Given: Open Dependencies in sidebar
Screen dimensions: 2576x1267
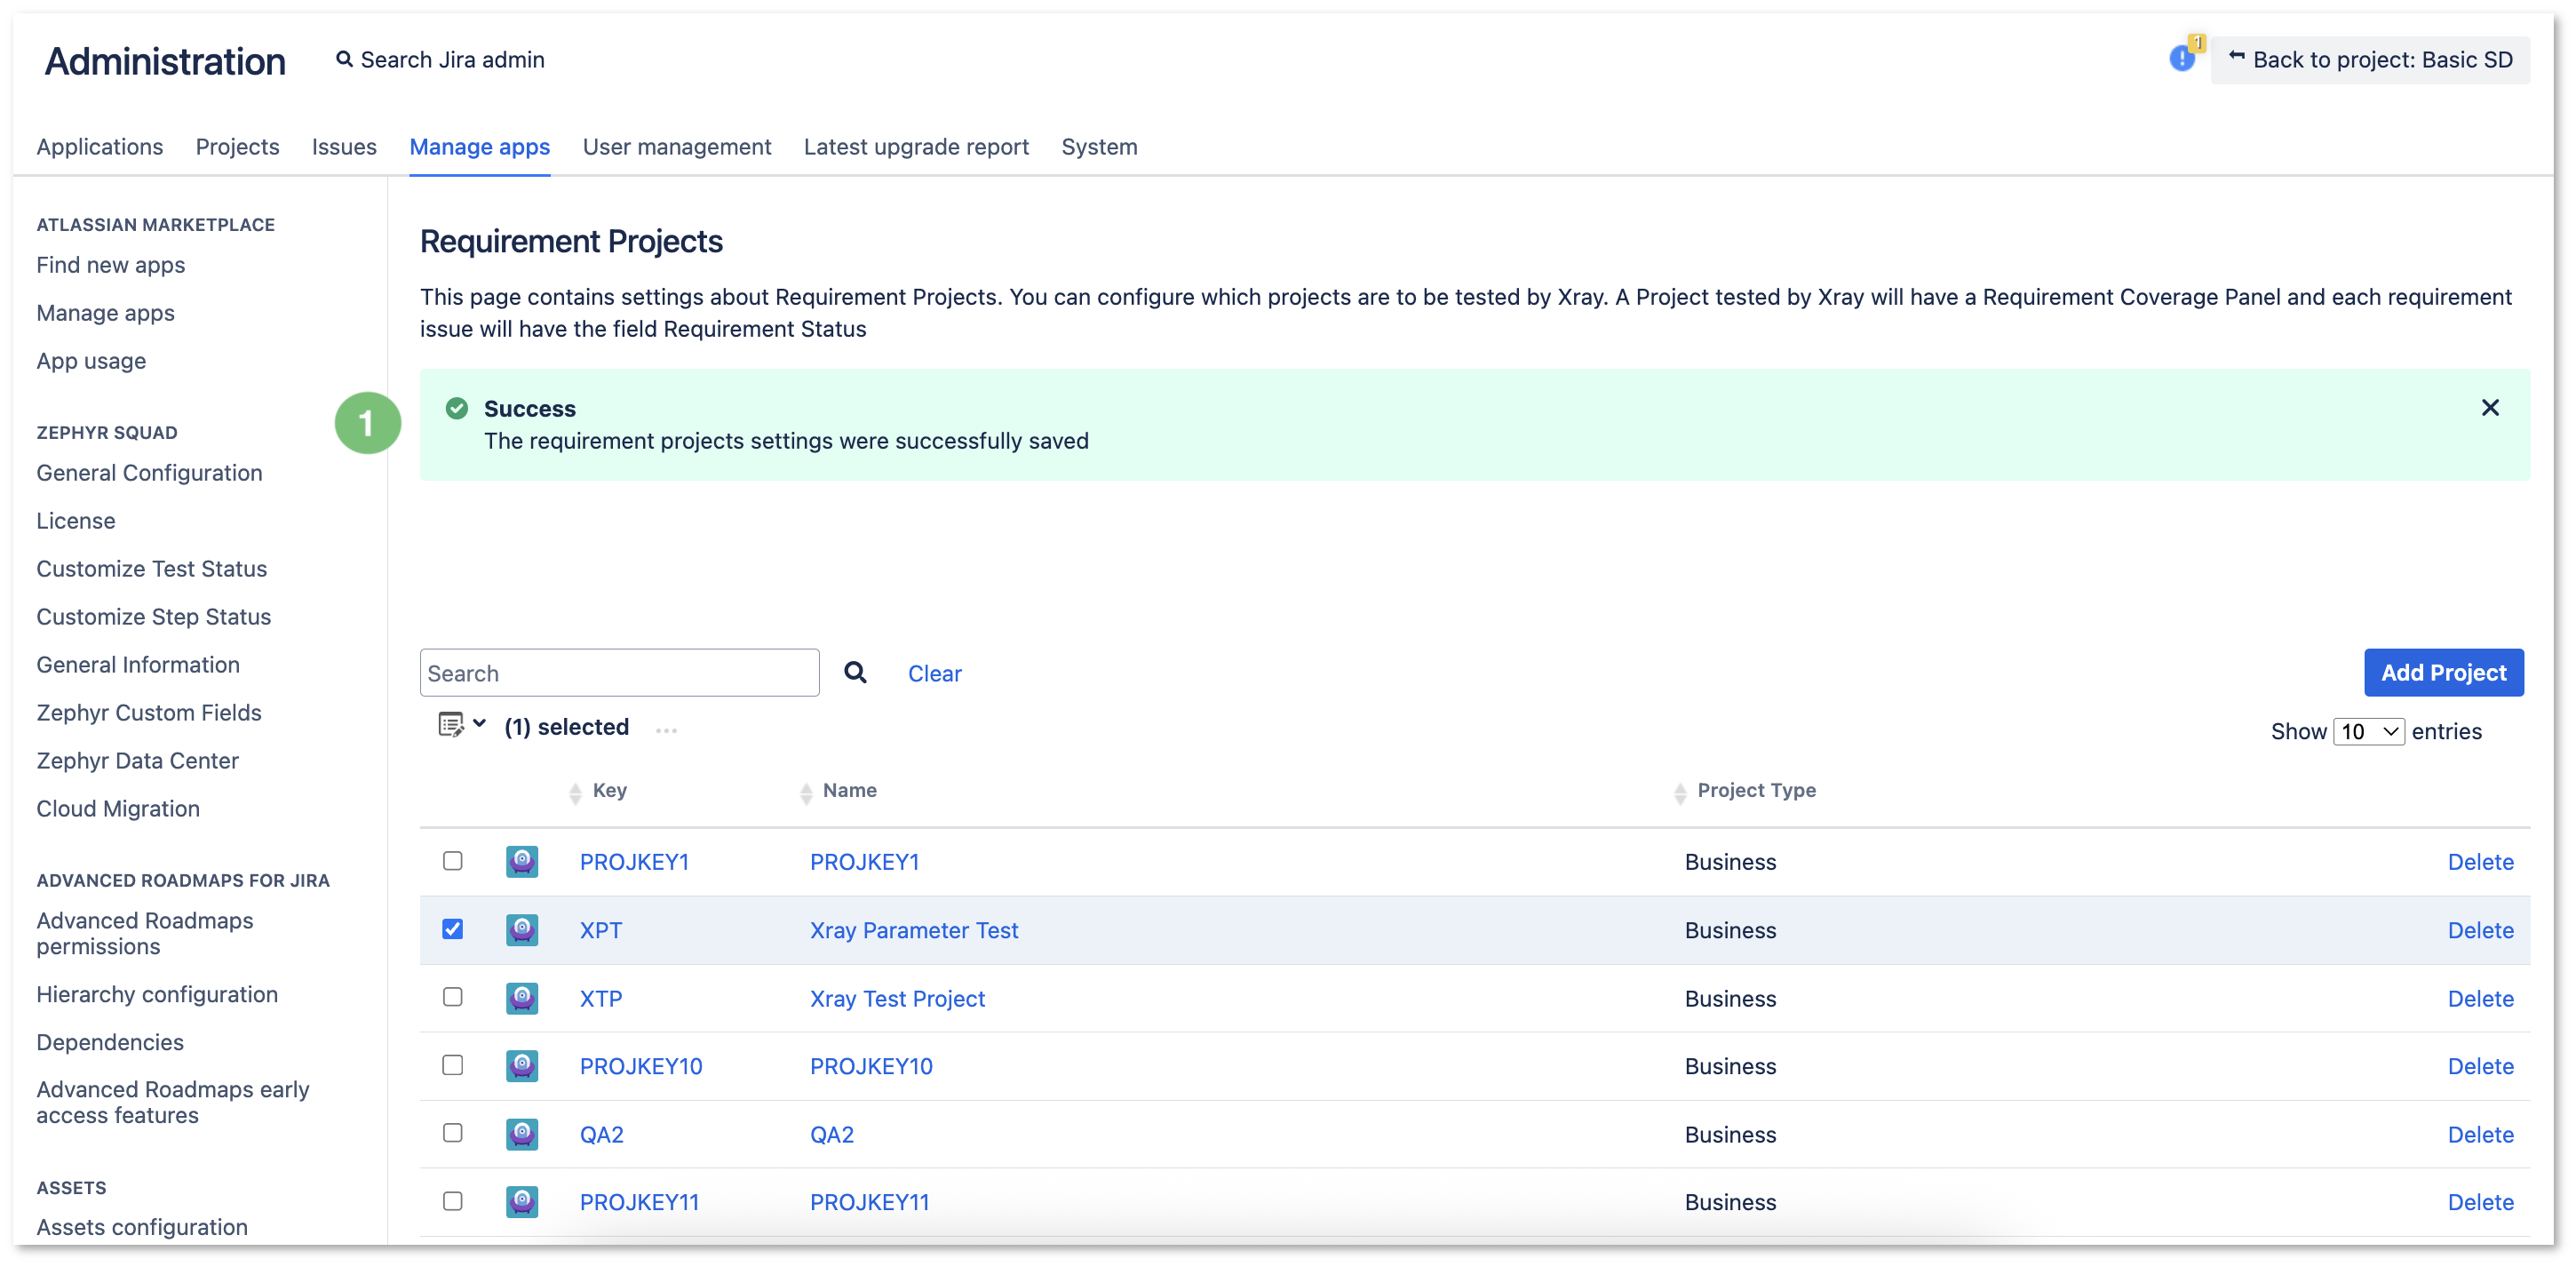Looking at the screenshot, I should 109,1041.
